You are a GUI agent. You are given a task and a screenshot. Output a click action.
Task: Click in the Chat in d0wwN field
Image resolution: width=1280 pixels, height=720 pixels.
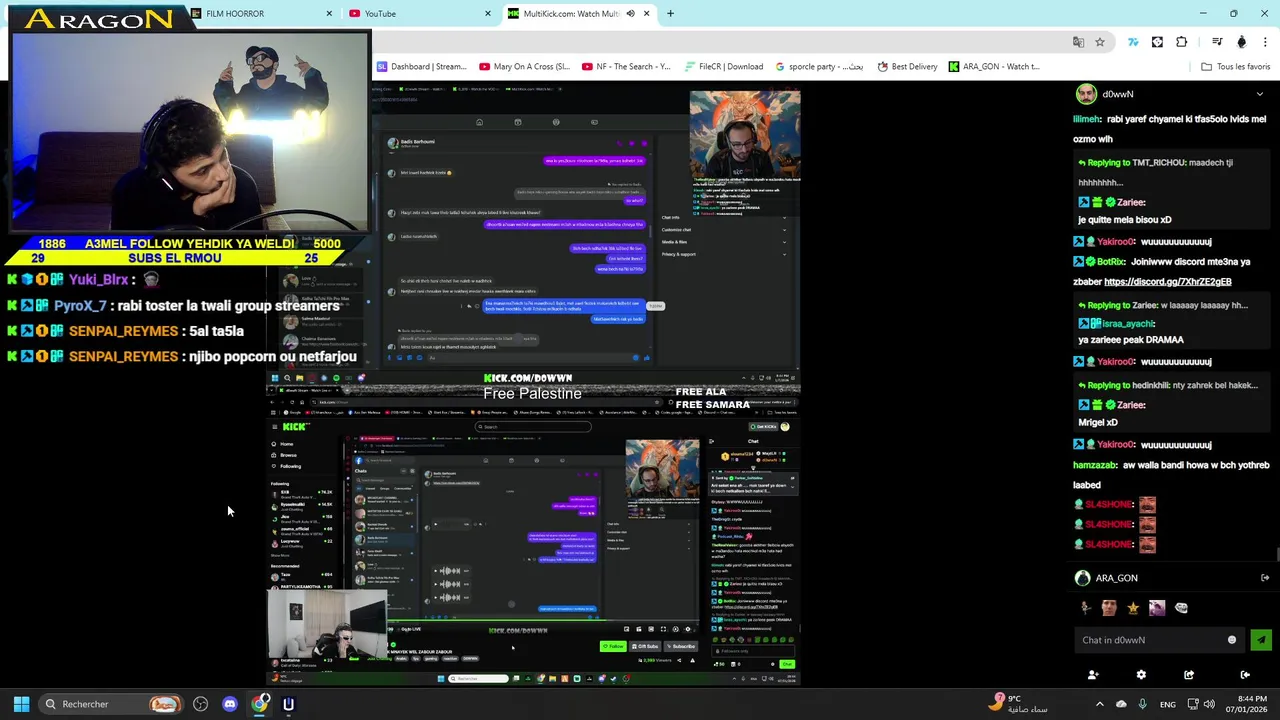[1158, 640]
